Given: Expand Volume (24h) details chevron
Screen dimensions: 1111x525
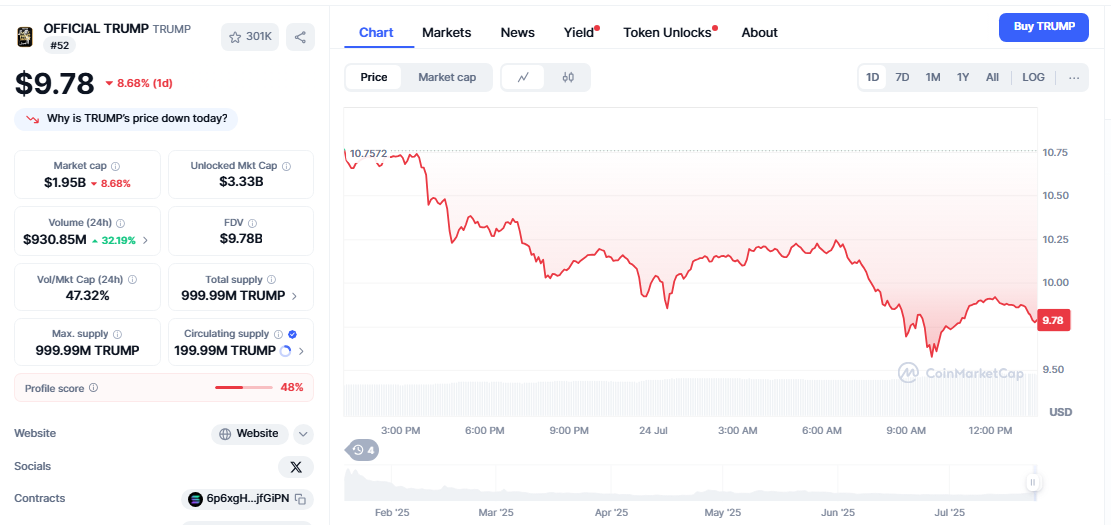Looking at the screenshot, I should (x=145, y=240).
